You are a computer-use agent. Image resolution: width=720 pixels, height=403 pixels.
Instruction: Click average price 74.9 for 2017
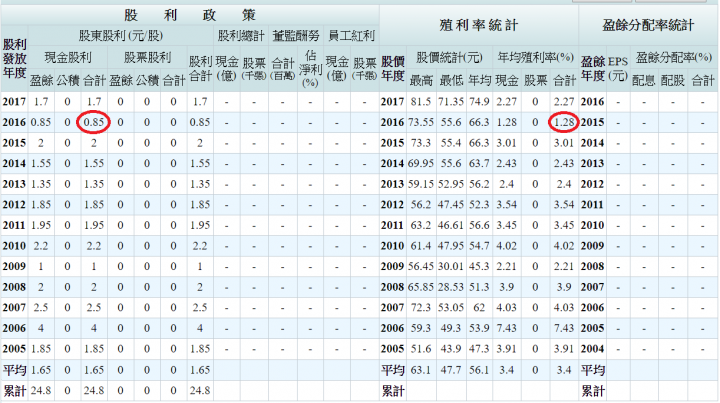(479, 101)
